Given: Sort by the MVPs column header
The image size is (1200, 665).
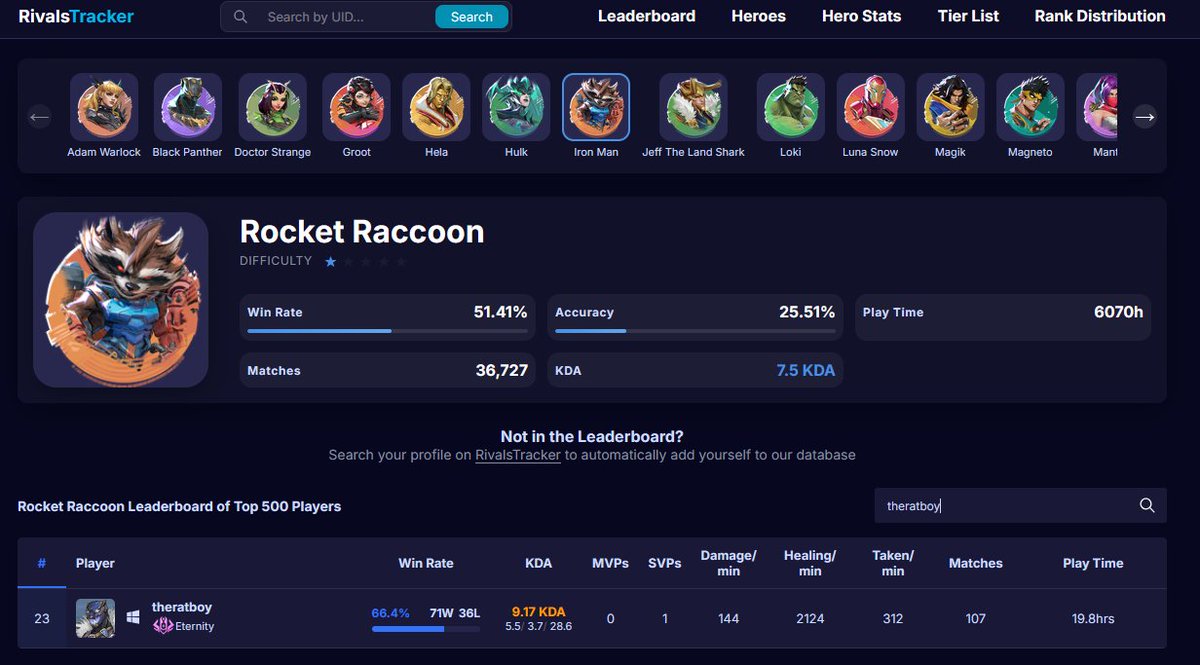Looking at the screenshot, I should pyautogui.click(x=610, y=563).
